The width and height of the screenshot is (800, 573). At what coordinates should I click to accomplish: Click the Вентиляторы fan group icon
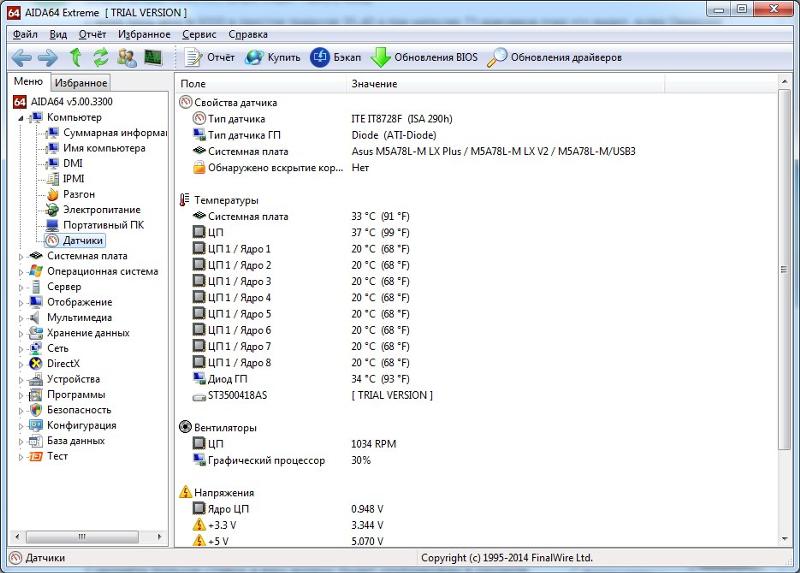pos(185,427)
